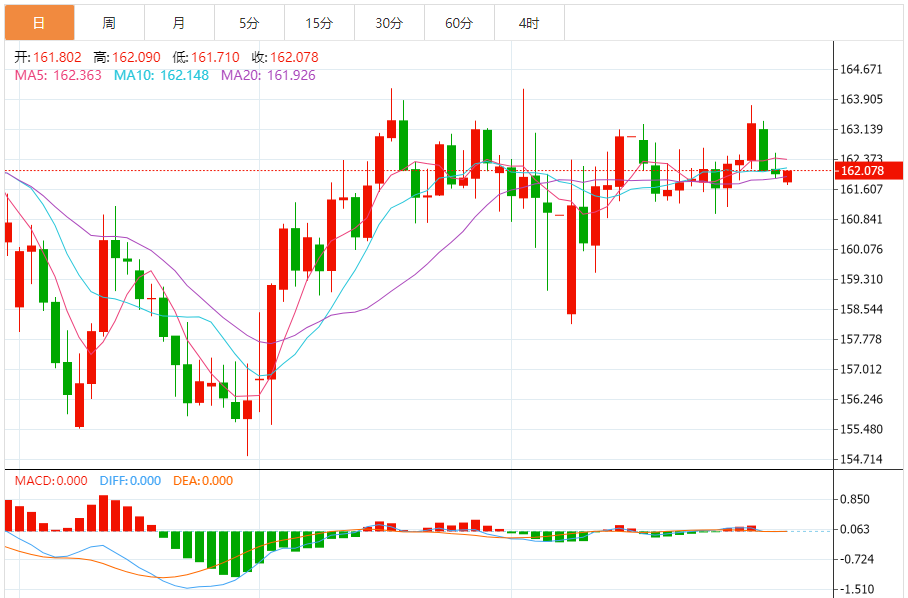This screenshot has height=598, width=908.
Task: Click the 154.714 price axis label
Action: [x=861, y=460]
